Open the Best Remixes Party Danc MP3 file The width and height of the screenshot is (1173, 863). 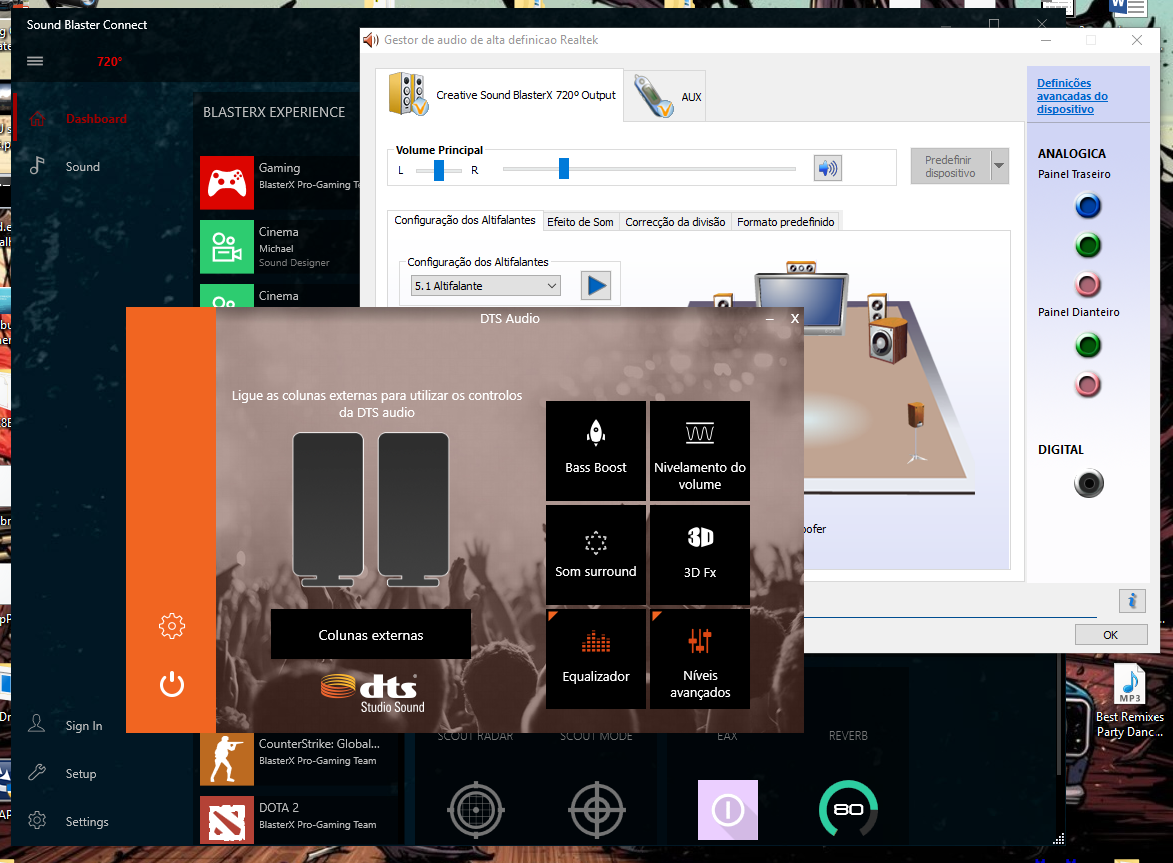pyautogui.click(x=1130, y=701)
